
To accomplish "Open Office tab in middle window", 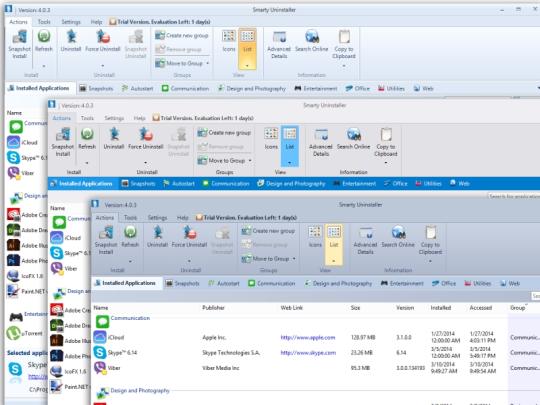I will pos(395,184).
